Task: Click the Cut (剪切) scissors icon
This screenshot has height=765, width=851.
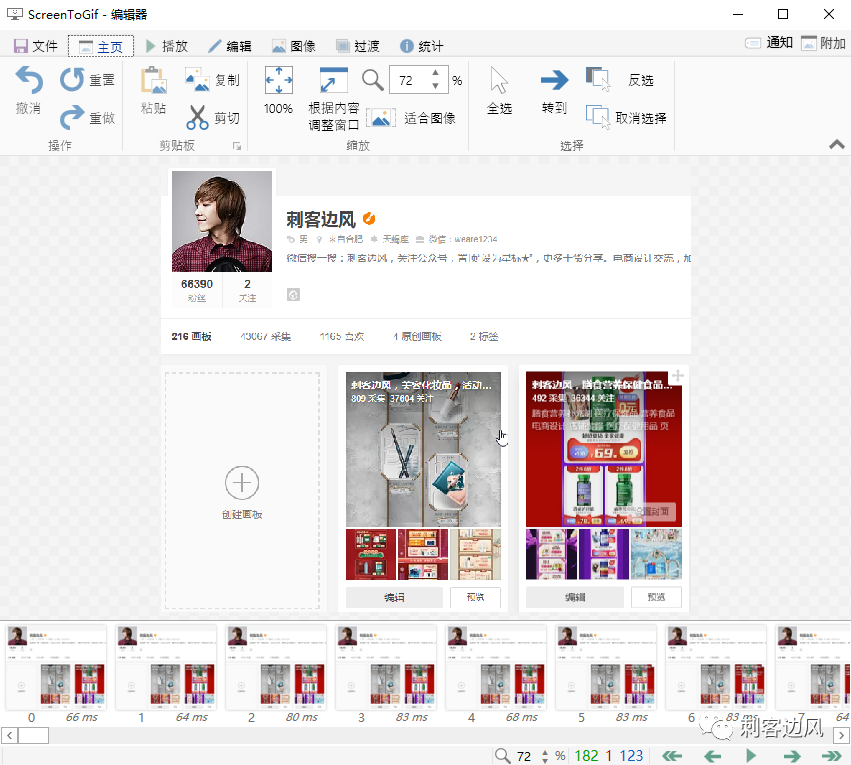Action: 197,117
